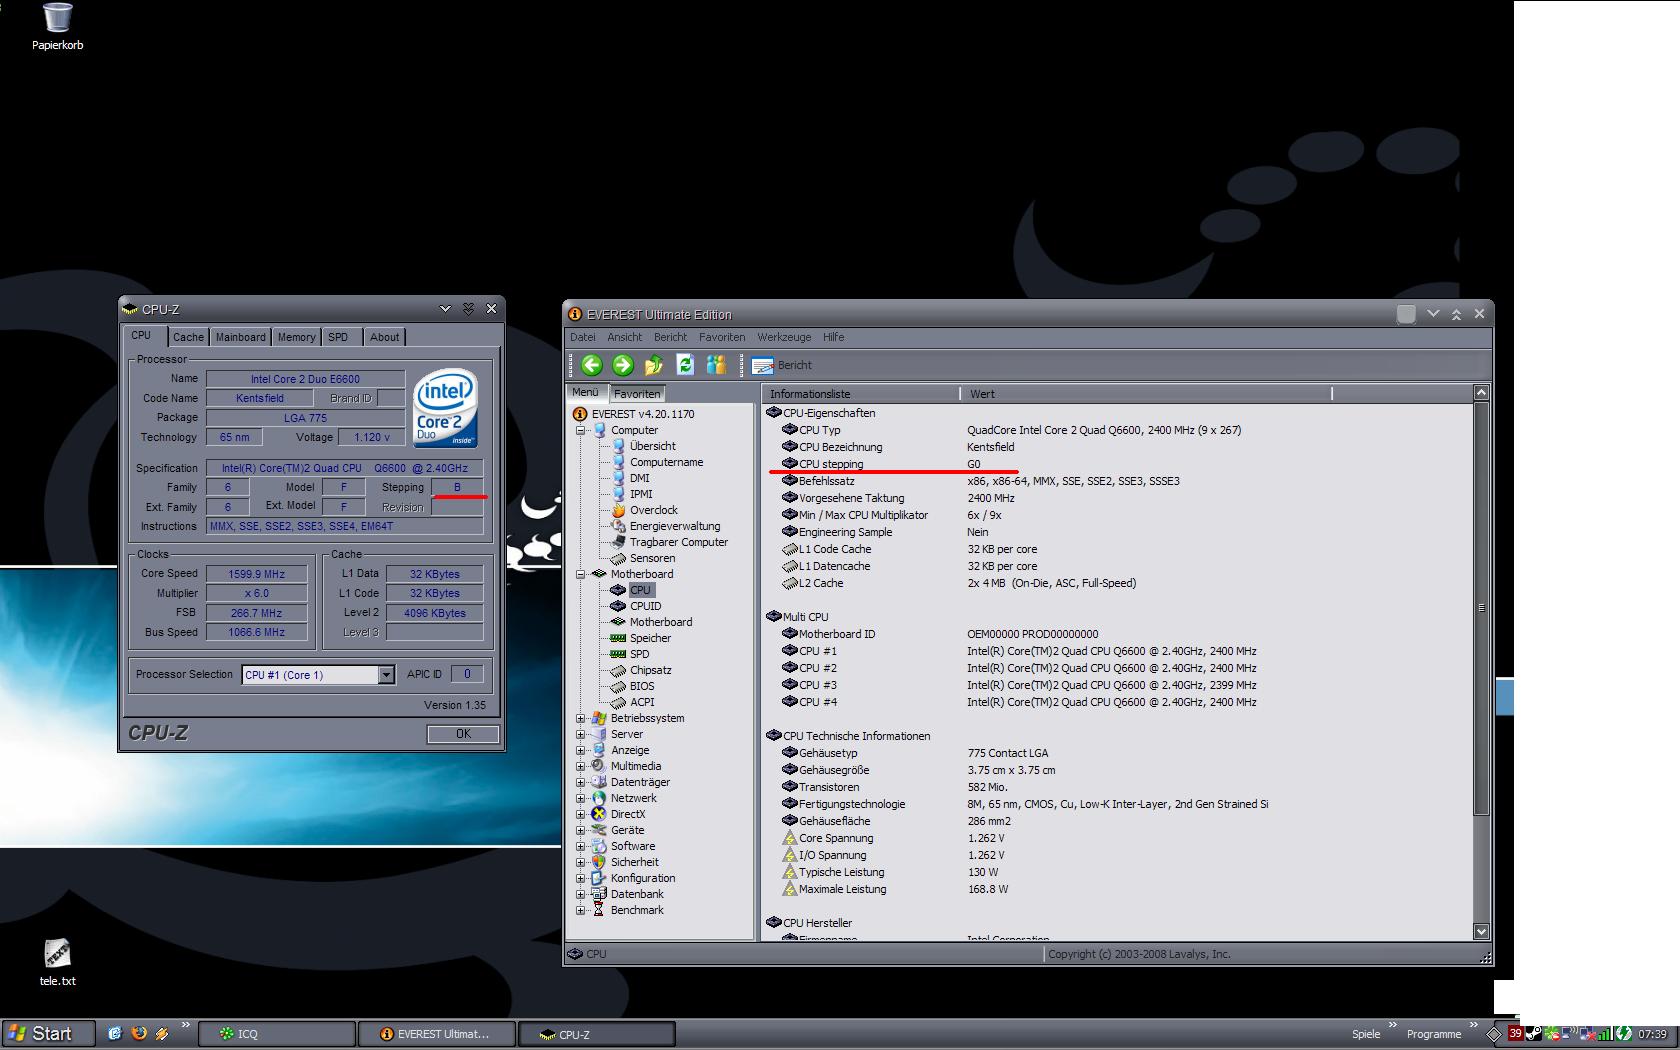The image size is (1680, 1050).
Task: Open the Hilfe menu
Action: (x=833, y=337)
